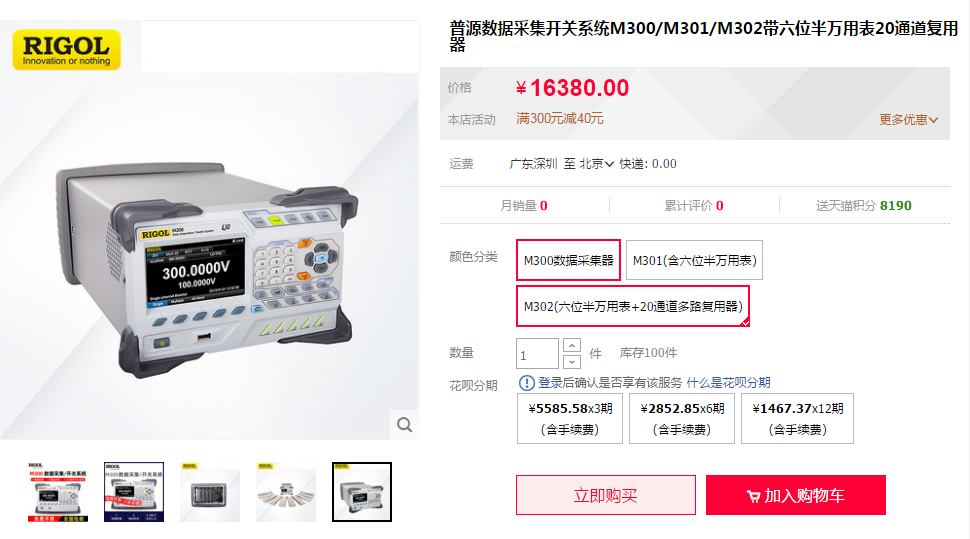Select the M301(含六位半万用表) option
The height and width of the screenshot is (539, 970).
[x=694, y=260]
